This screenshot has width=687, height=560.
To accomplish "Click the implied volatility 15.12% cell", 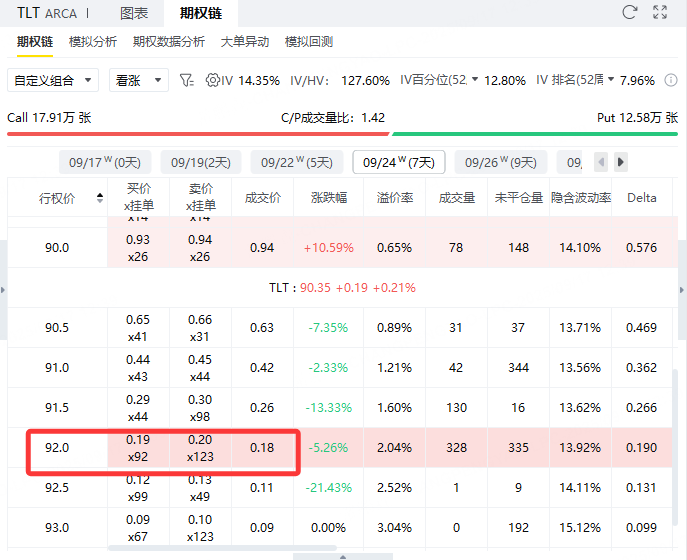I will (x=581, y=528).
